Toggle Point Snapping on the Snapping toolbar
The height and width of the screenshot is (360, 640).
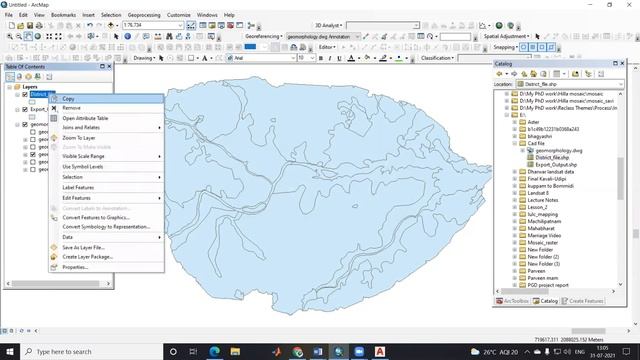coord(524,47)
